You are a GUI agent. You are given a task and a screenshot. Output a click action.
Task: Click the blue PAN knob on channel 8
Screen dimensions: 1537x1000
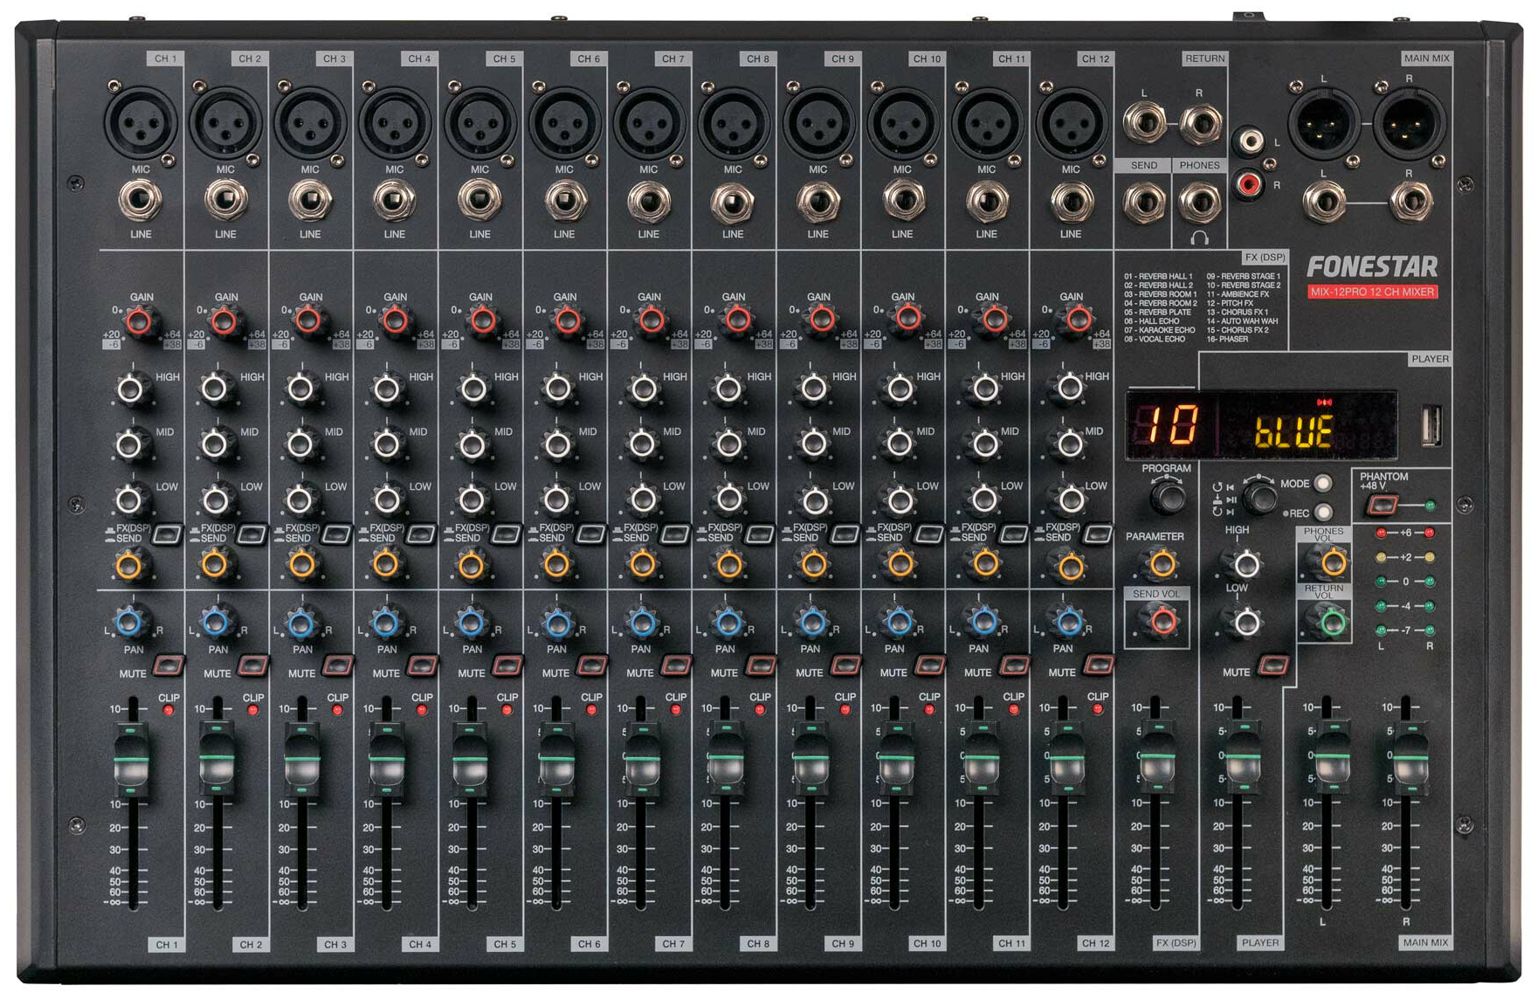coord(726,624)
